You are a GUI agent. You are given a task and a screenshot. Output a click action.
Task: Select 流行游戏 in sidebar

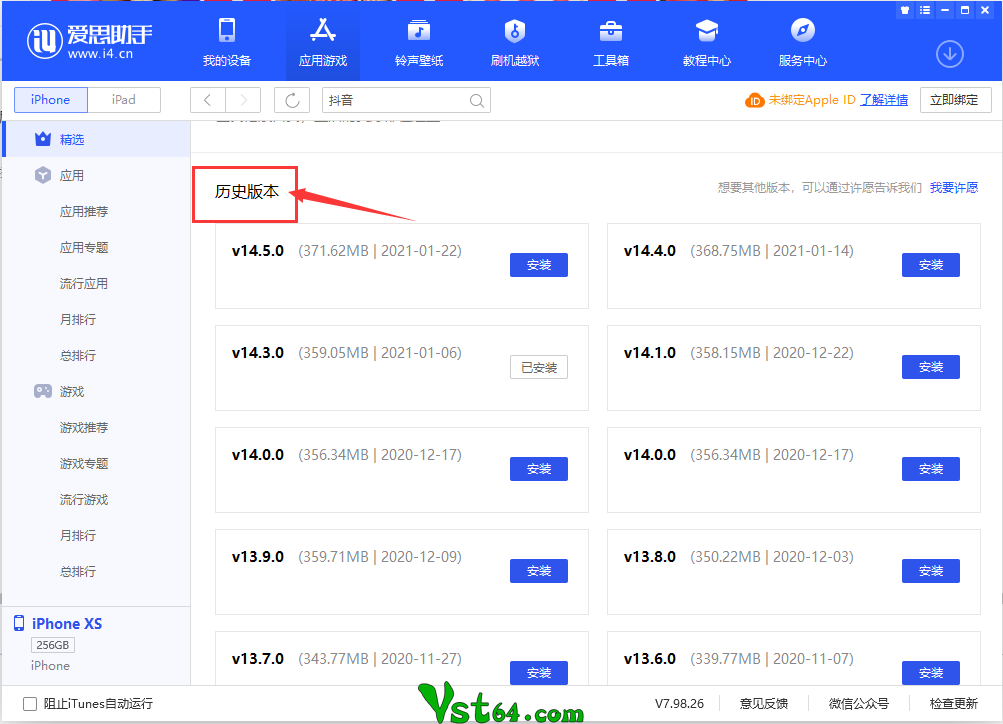click(84, 500)
